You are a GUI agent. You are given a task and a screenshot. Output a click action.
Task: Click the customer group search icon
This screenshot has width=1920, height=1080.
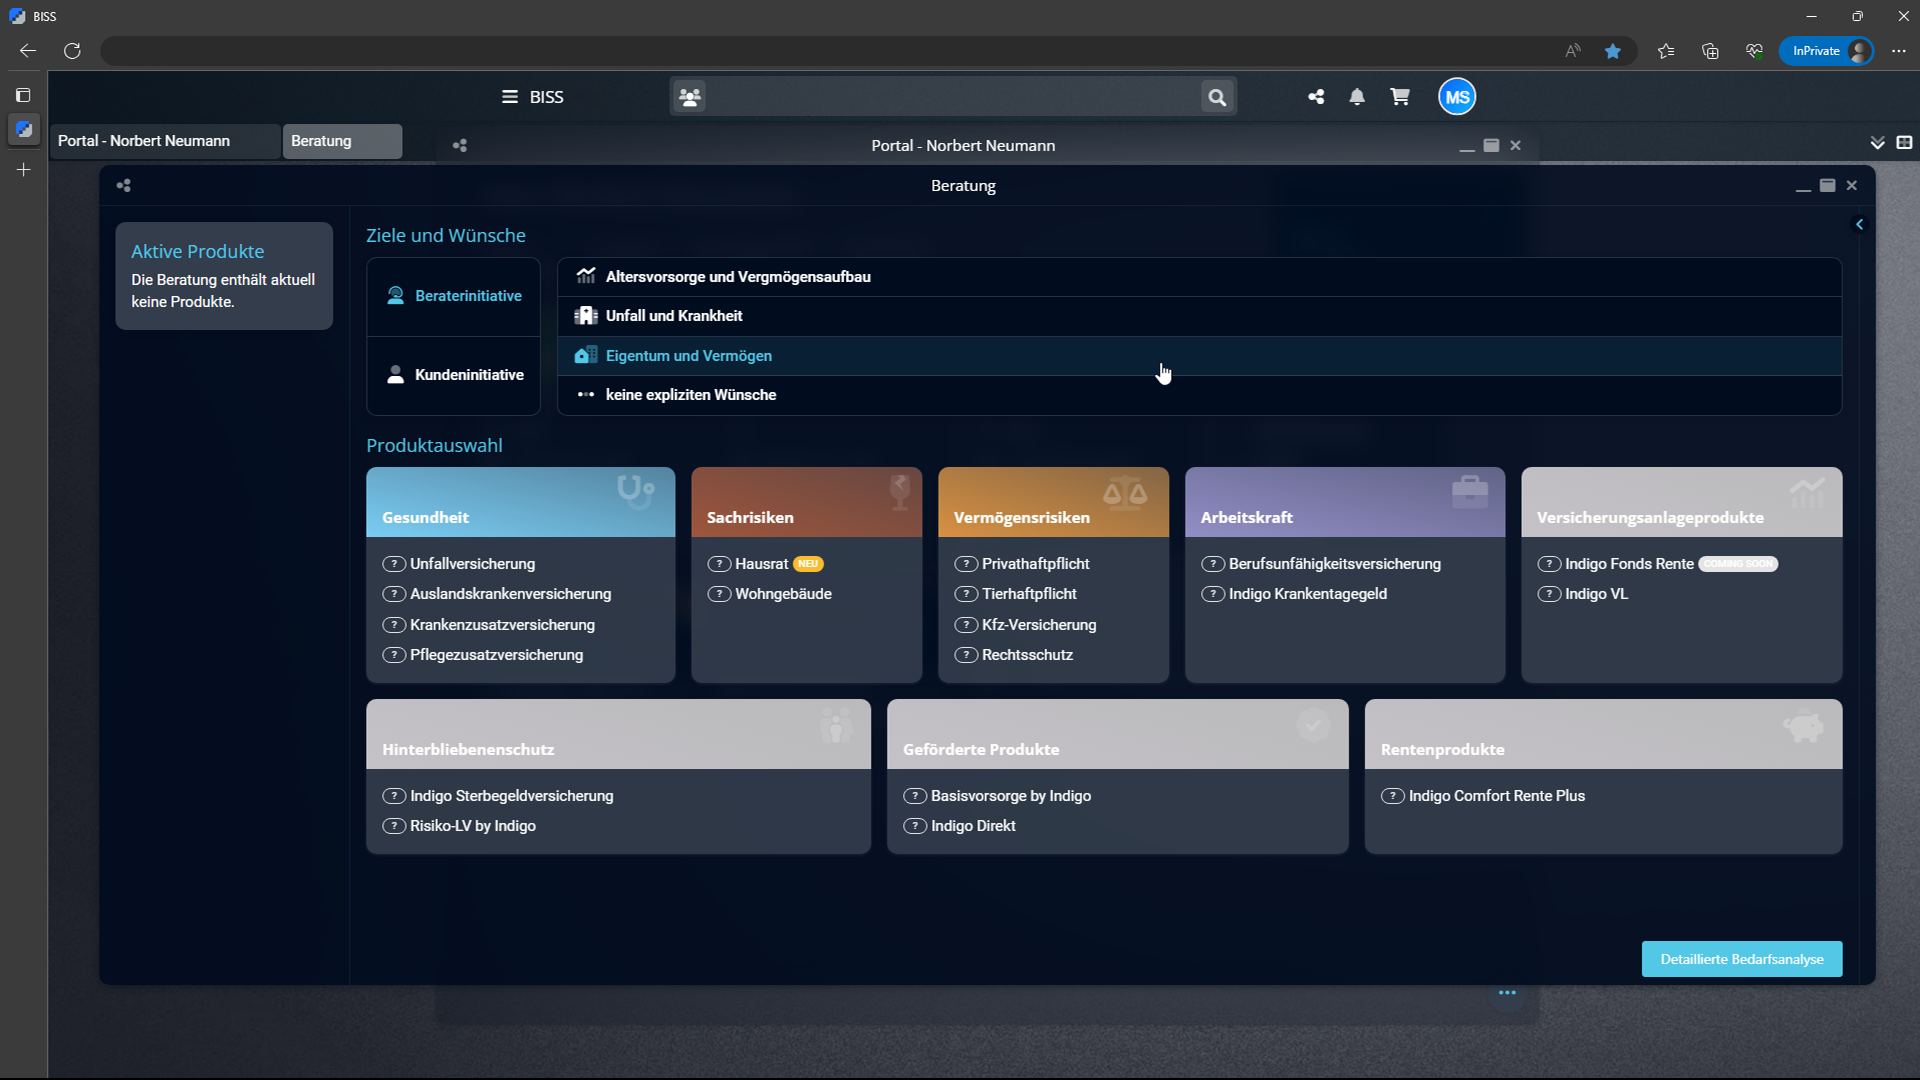(690, 97)
